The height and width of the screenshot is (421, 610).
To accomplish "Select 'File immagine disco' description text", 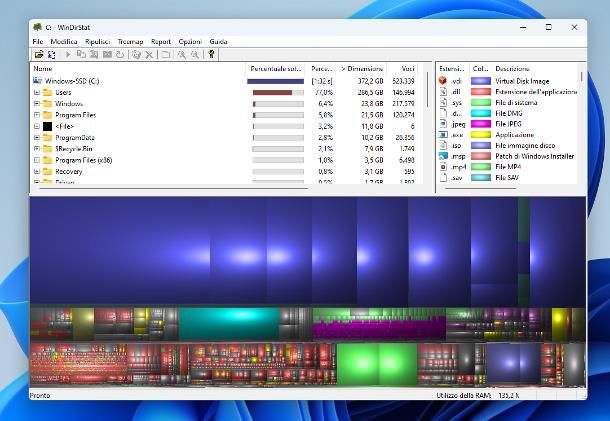I will 525,146.
